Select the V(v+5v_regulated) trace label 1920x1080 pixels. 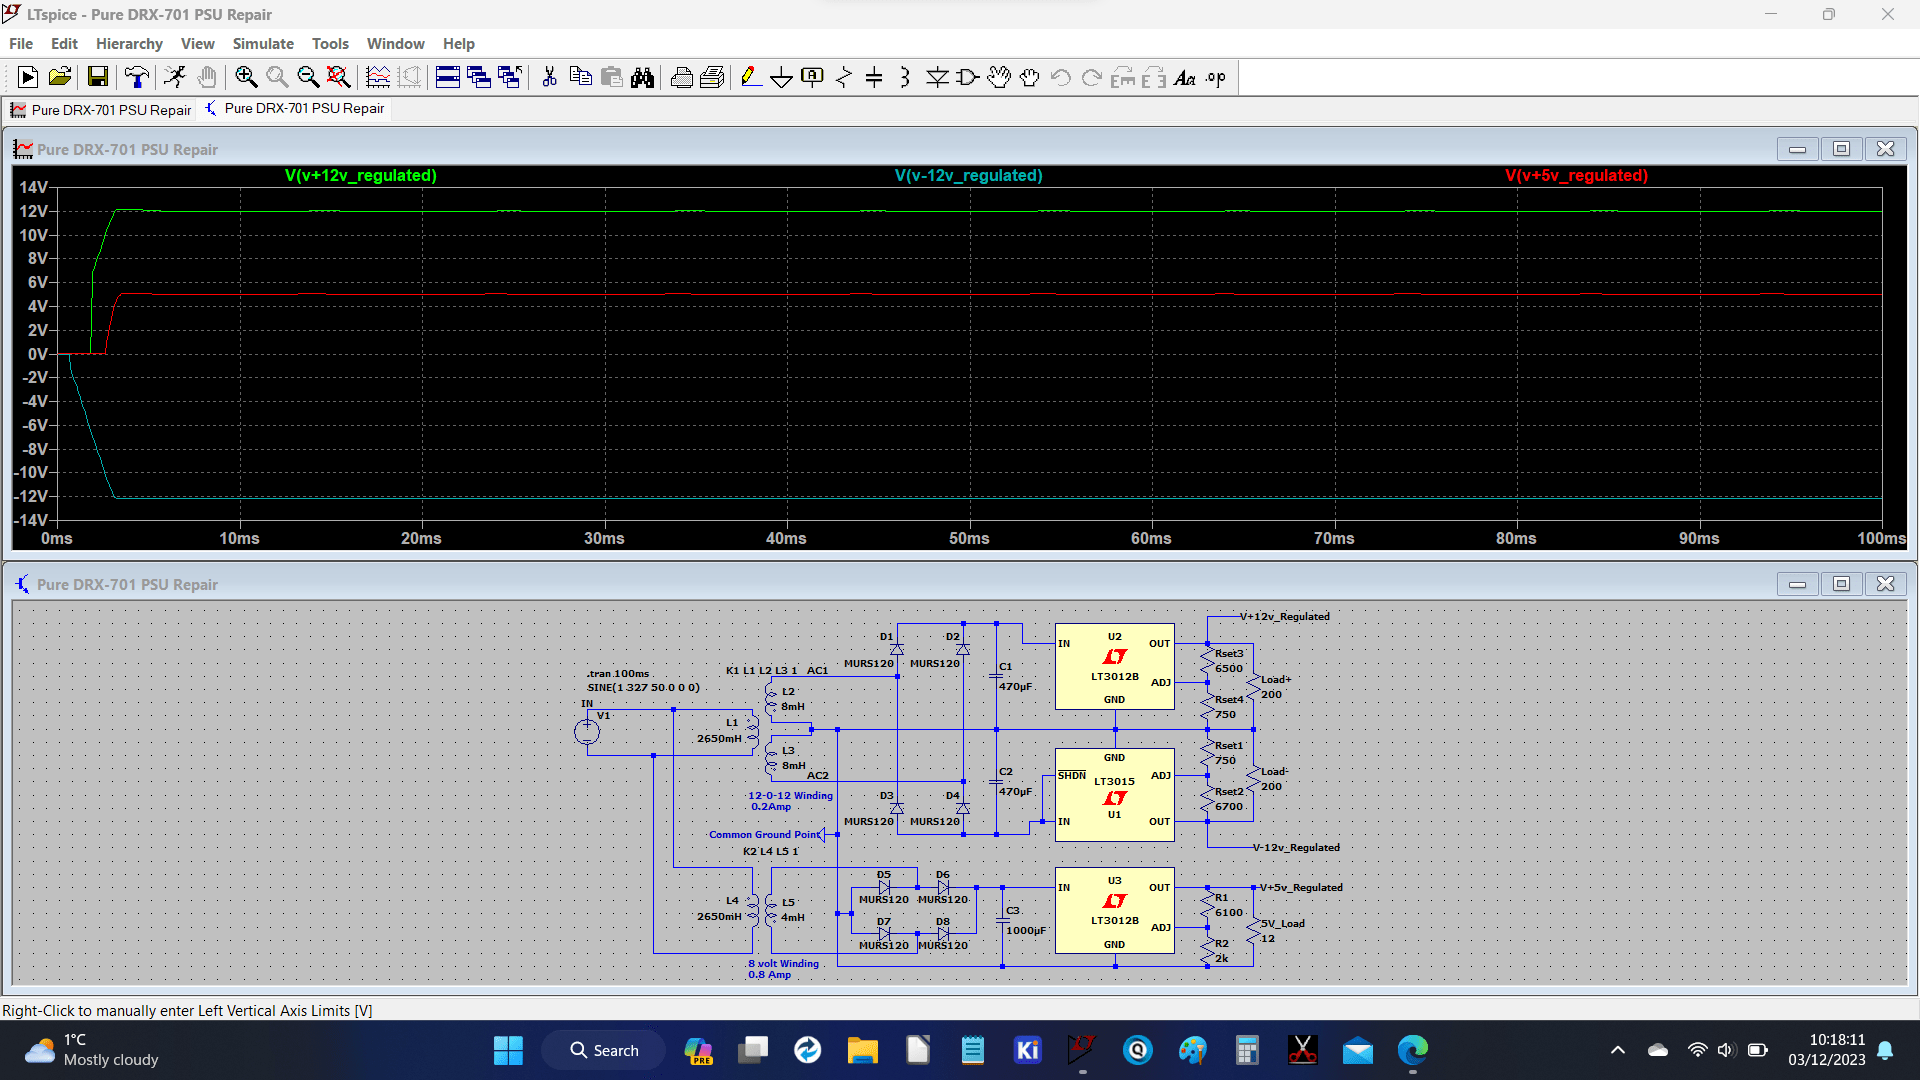pyautogui.click(x=1577, y=175)
